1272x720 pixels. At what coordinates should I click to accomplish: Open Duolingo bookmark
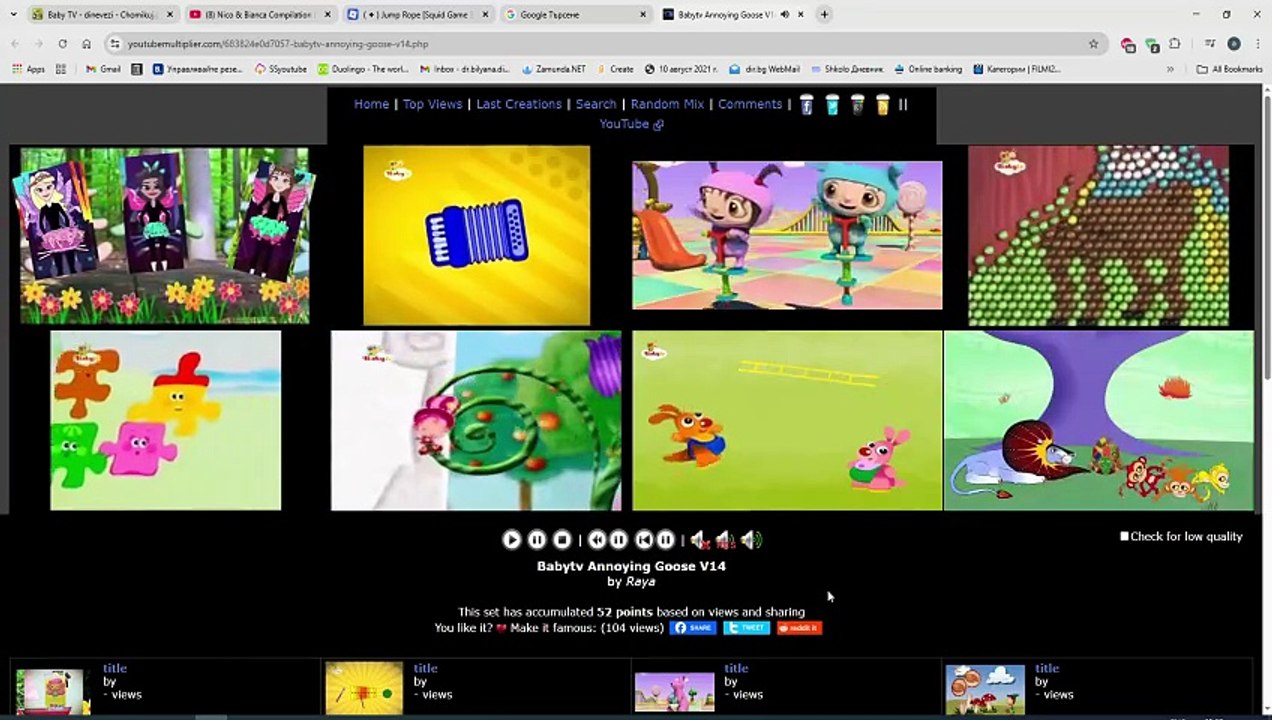coord(363,69)
